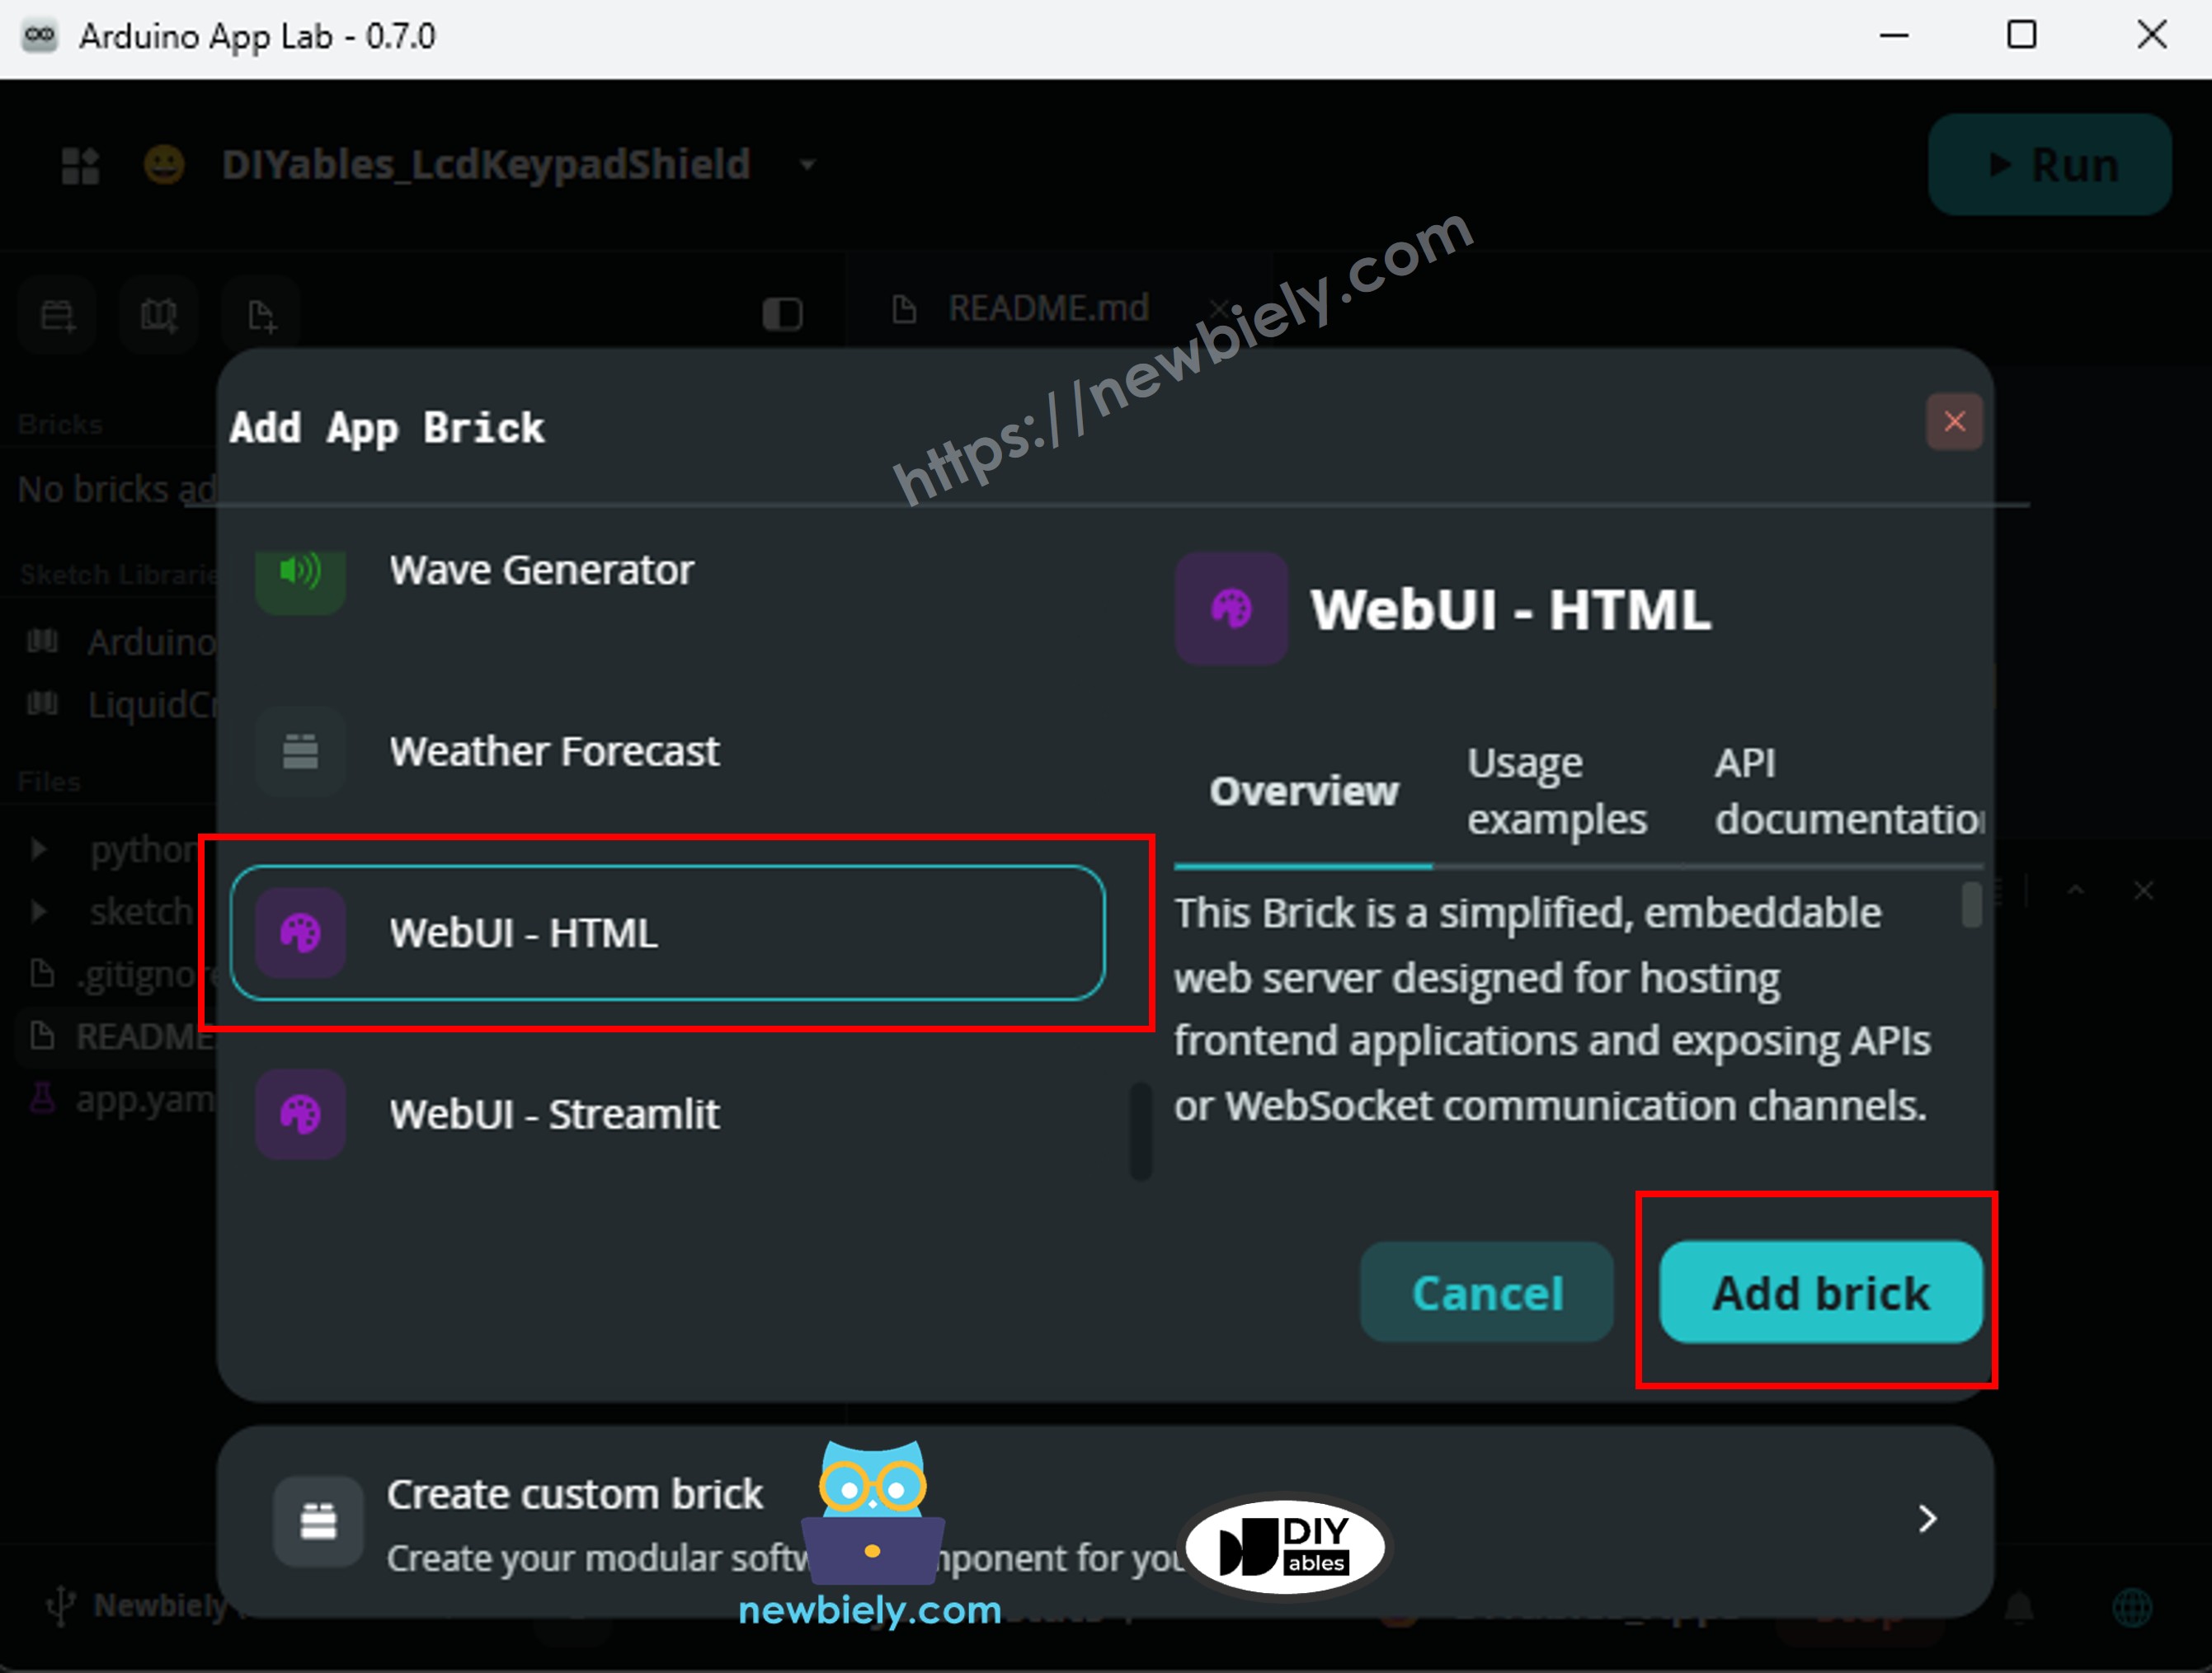Cancel the Add App Brick dialog

point(1486,1292)
